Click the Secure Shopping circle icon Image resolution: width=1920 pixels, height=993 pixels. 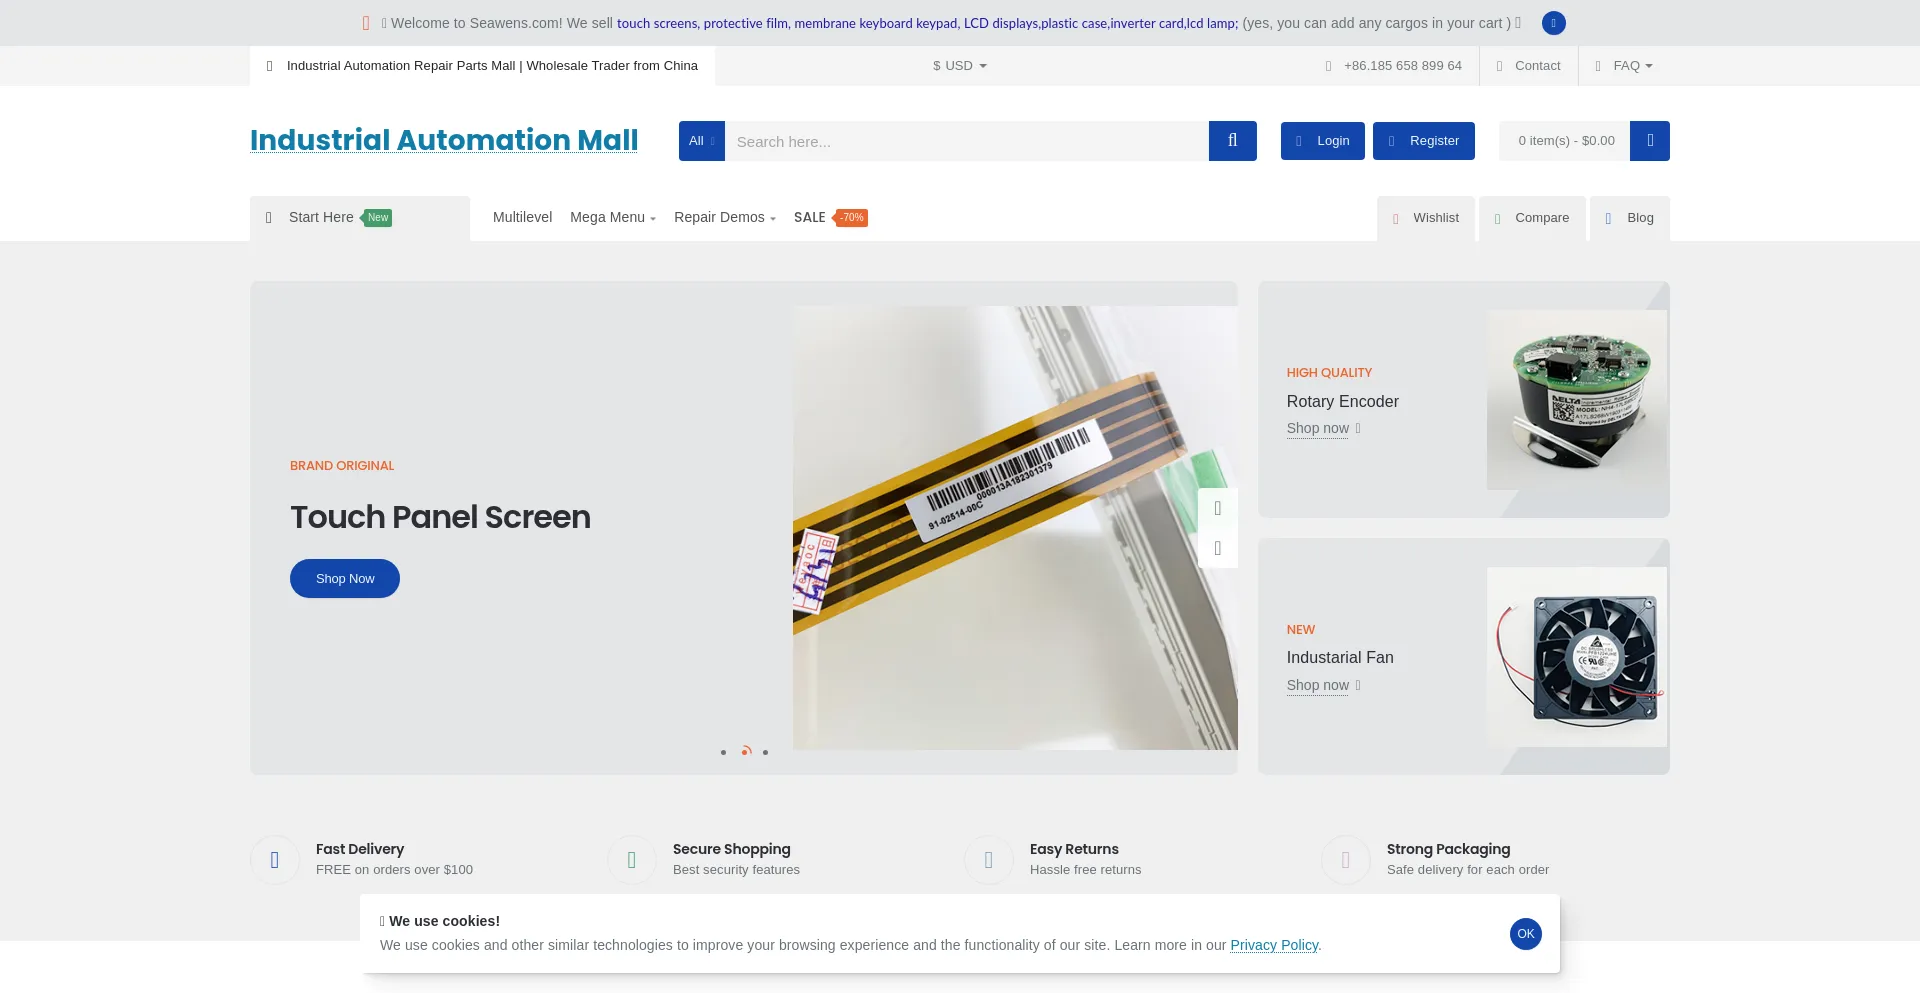click(632, 860)
